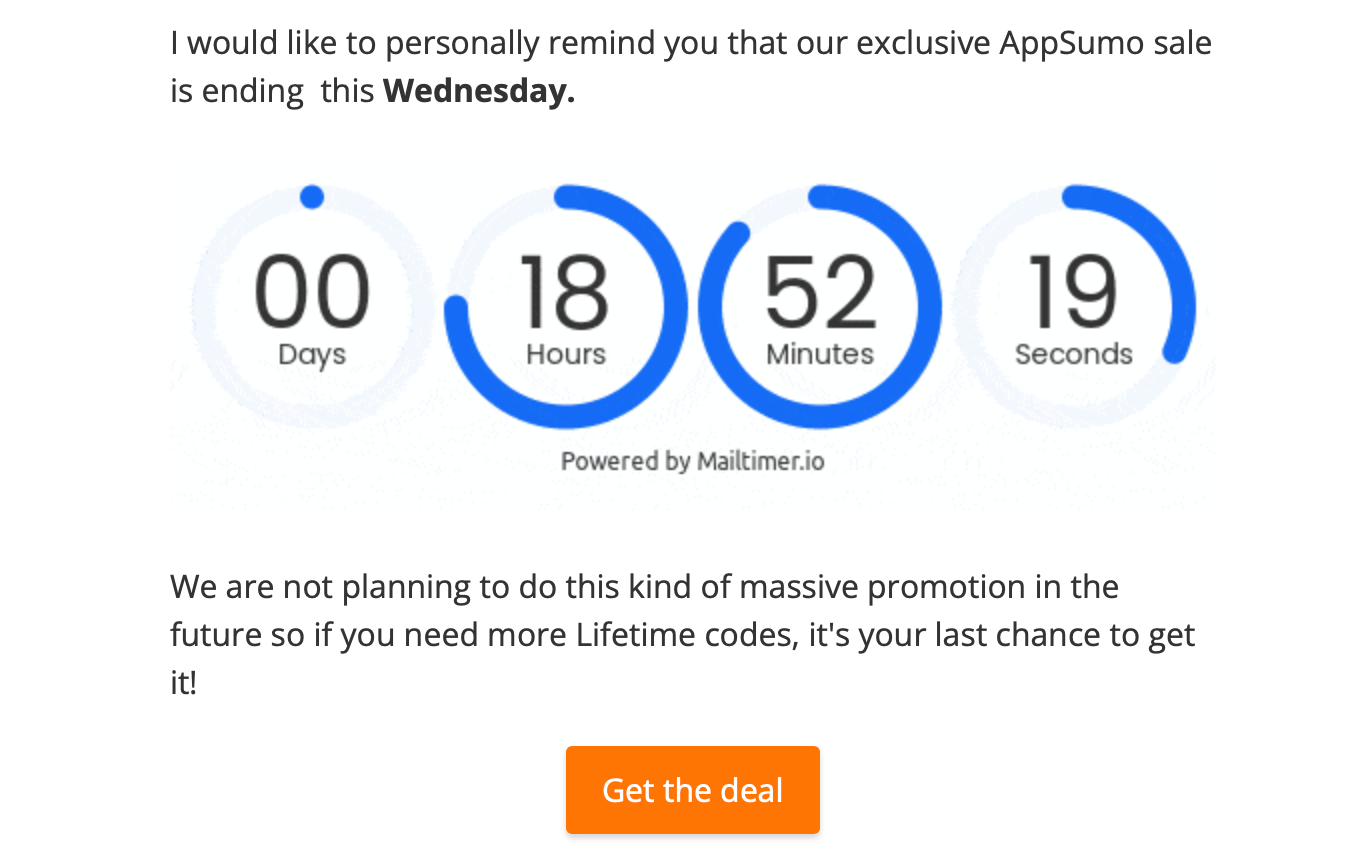Click the Days label under 00
This screenshot has height=867, width=1356.
[312, 354]
